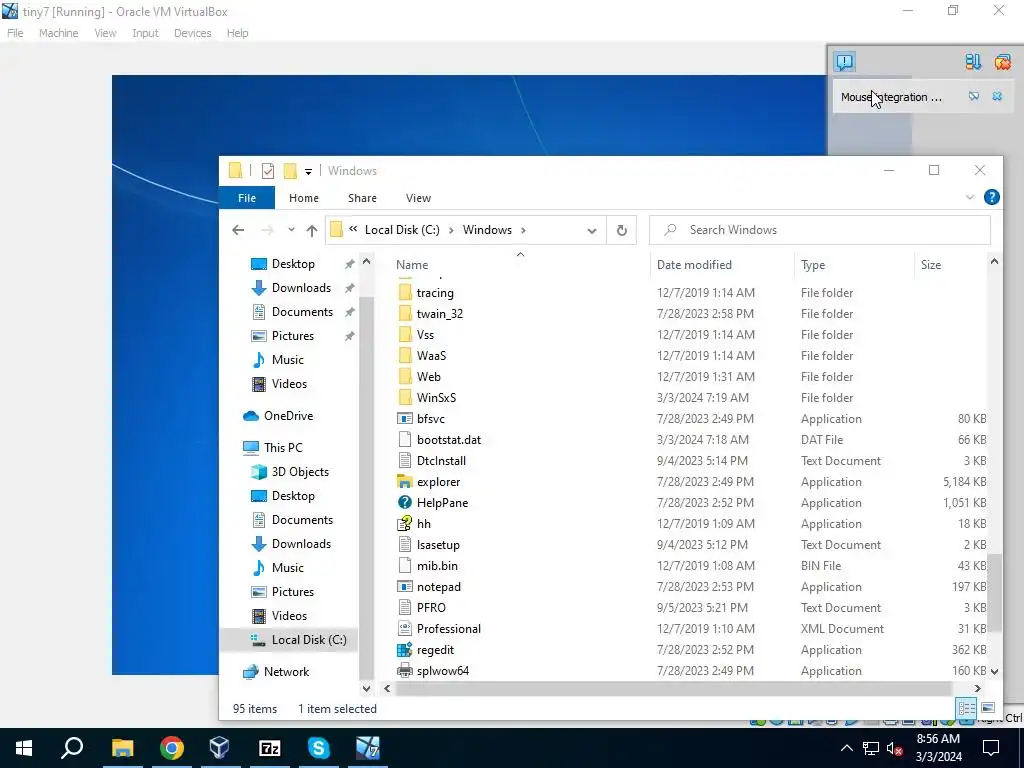Select the notepad application icon

[x=405, y=587]
